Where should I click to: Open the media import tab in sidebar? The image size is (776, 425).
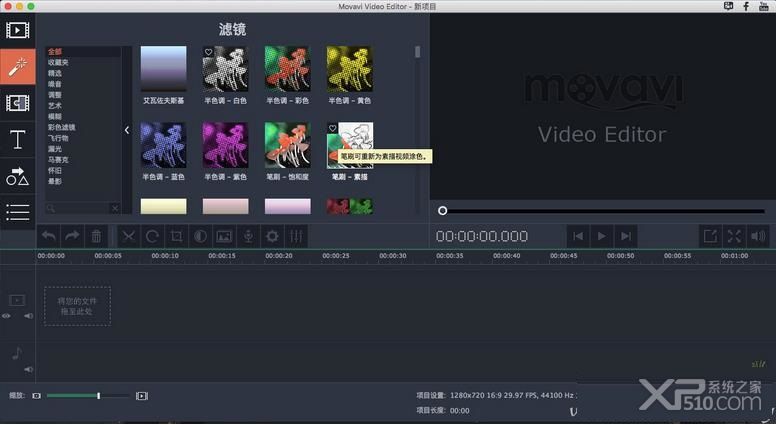point(18,30)
